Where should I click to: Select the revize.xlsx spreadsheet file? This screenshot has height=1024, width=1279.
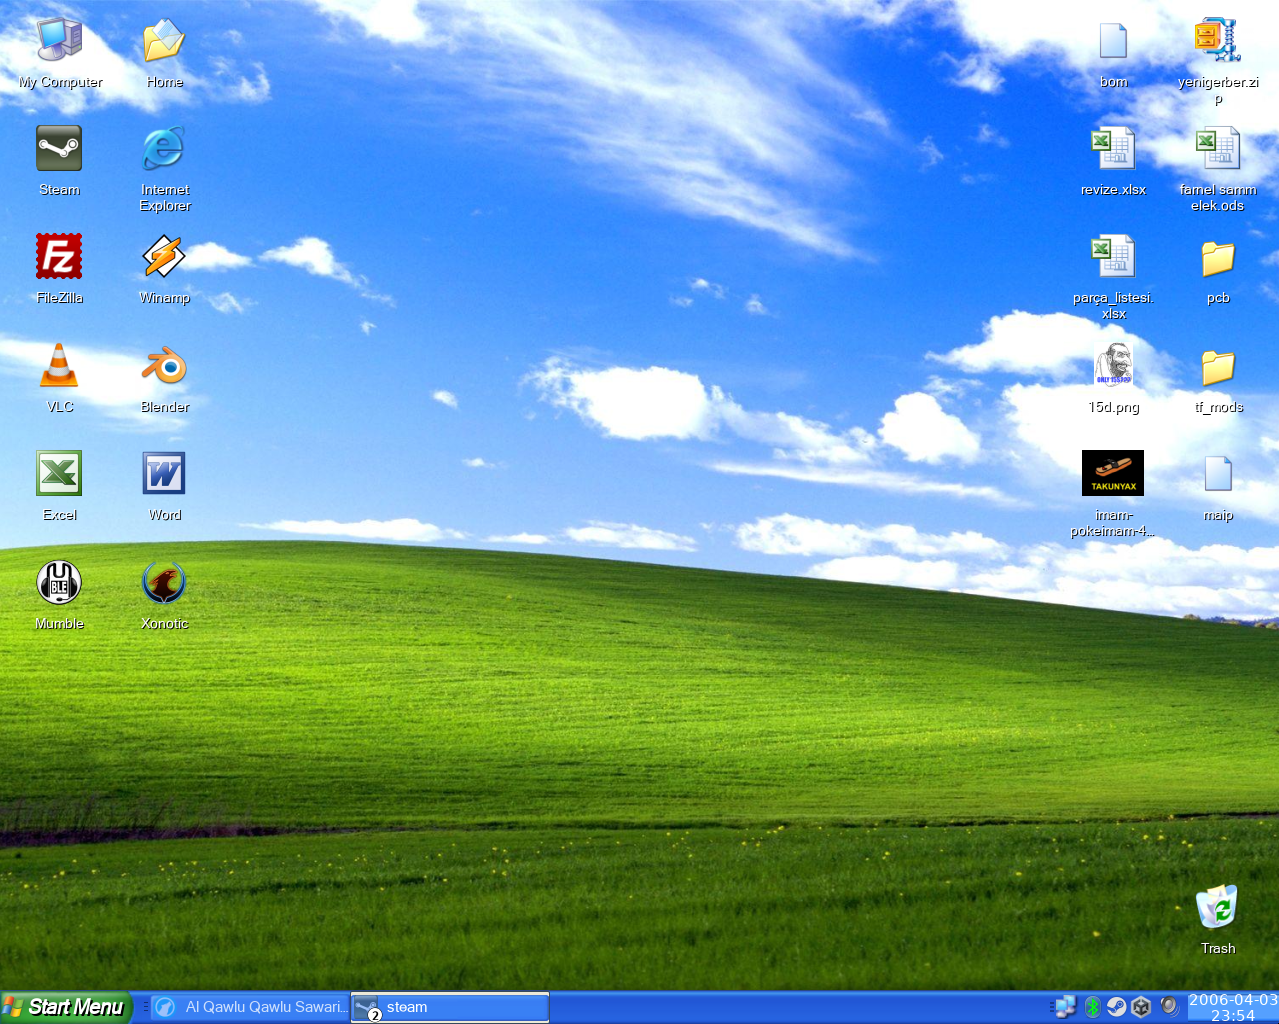(x=1113, y=149)
